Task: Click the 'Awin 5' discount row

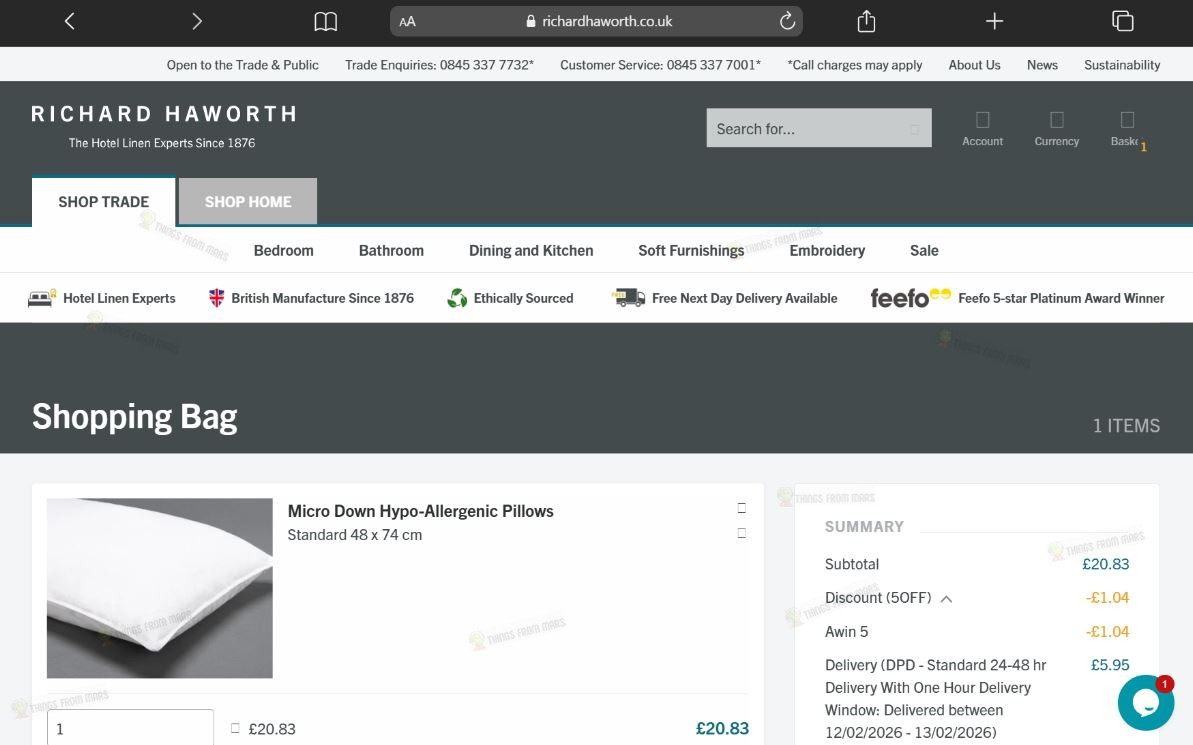Action: coord(976,632)
